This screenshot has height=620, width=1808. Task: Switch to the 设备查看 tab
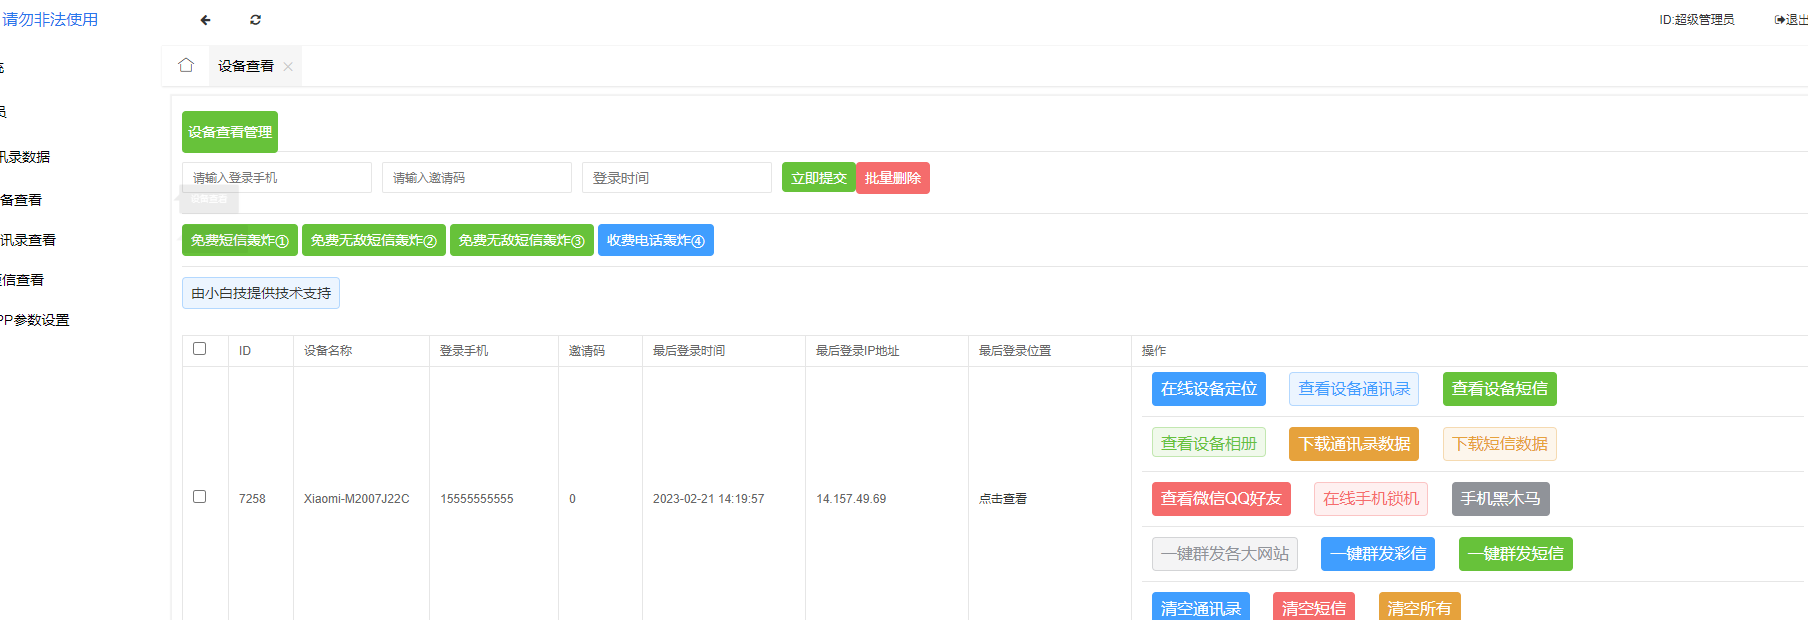tap(245, 67)
